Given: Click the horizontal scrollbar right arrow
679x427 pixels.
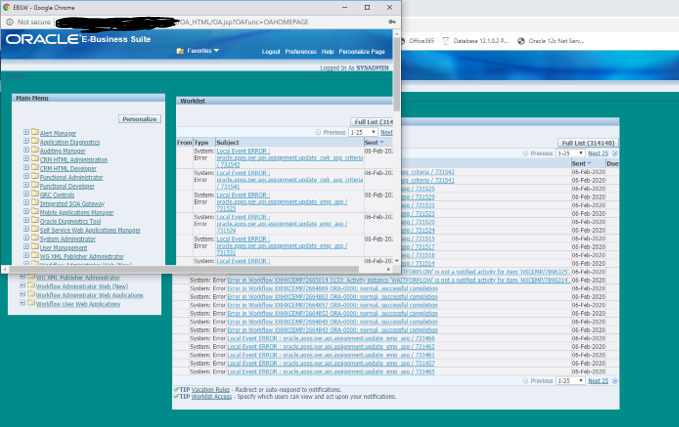Looking at the screenshot, I should pyautogui.click(x=388, y=269).
